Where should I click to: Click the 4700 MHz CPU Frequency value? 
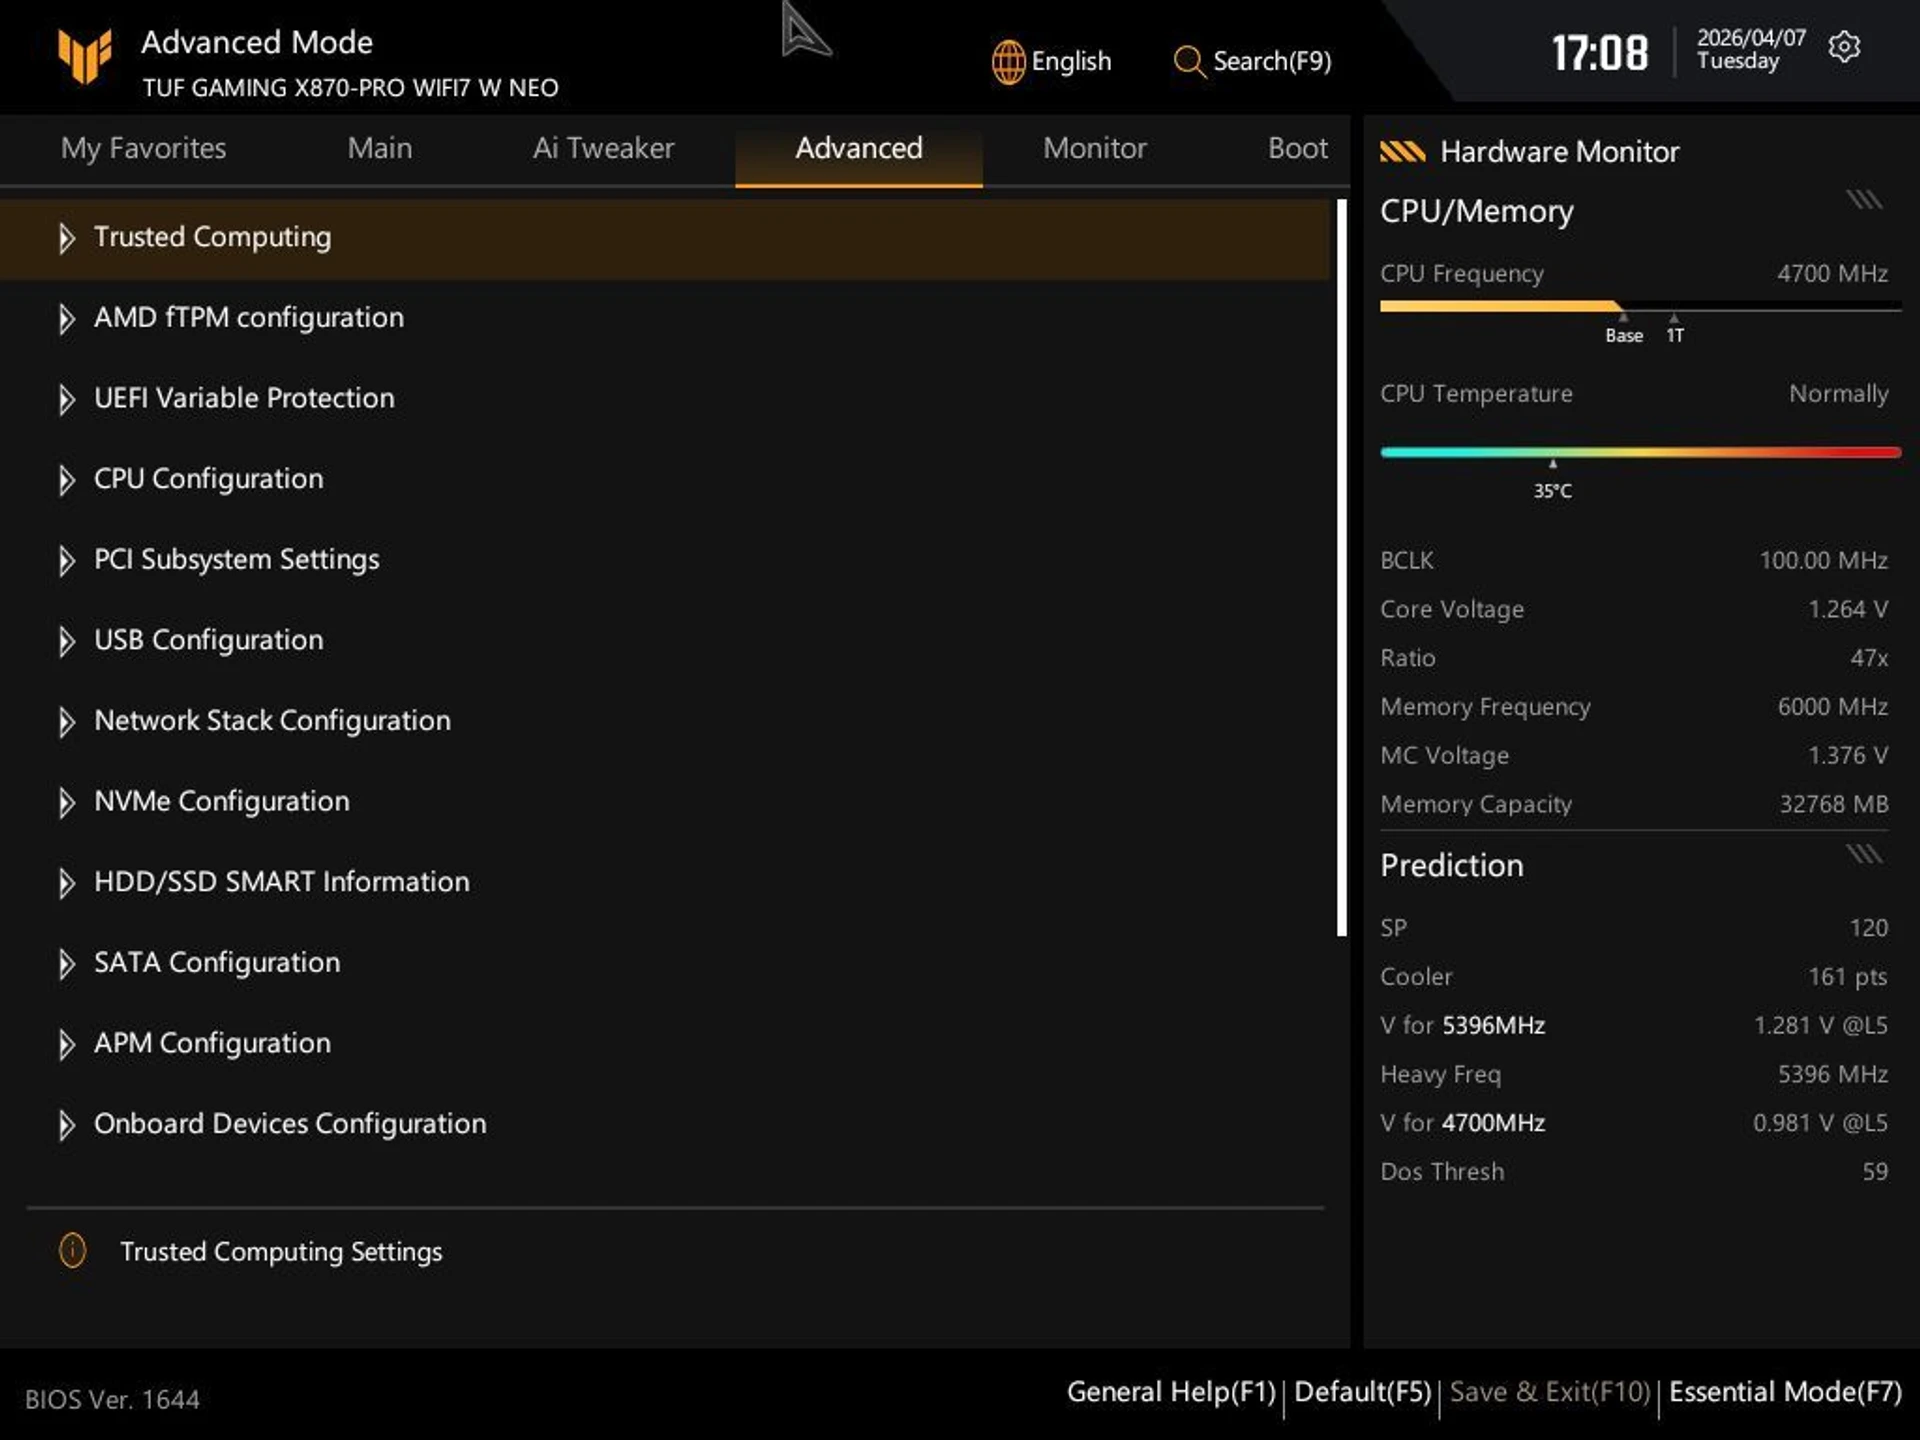pos(1832,273)
